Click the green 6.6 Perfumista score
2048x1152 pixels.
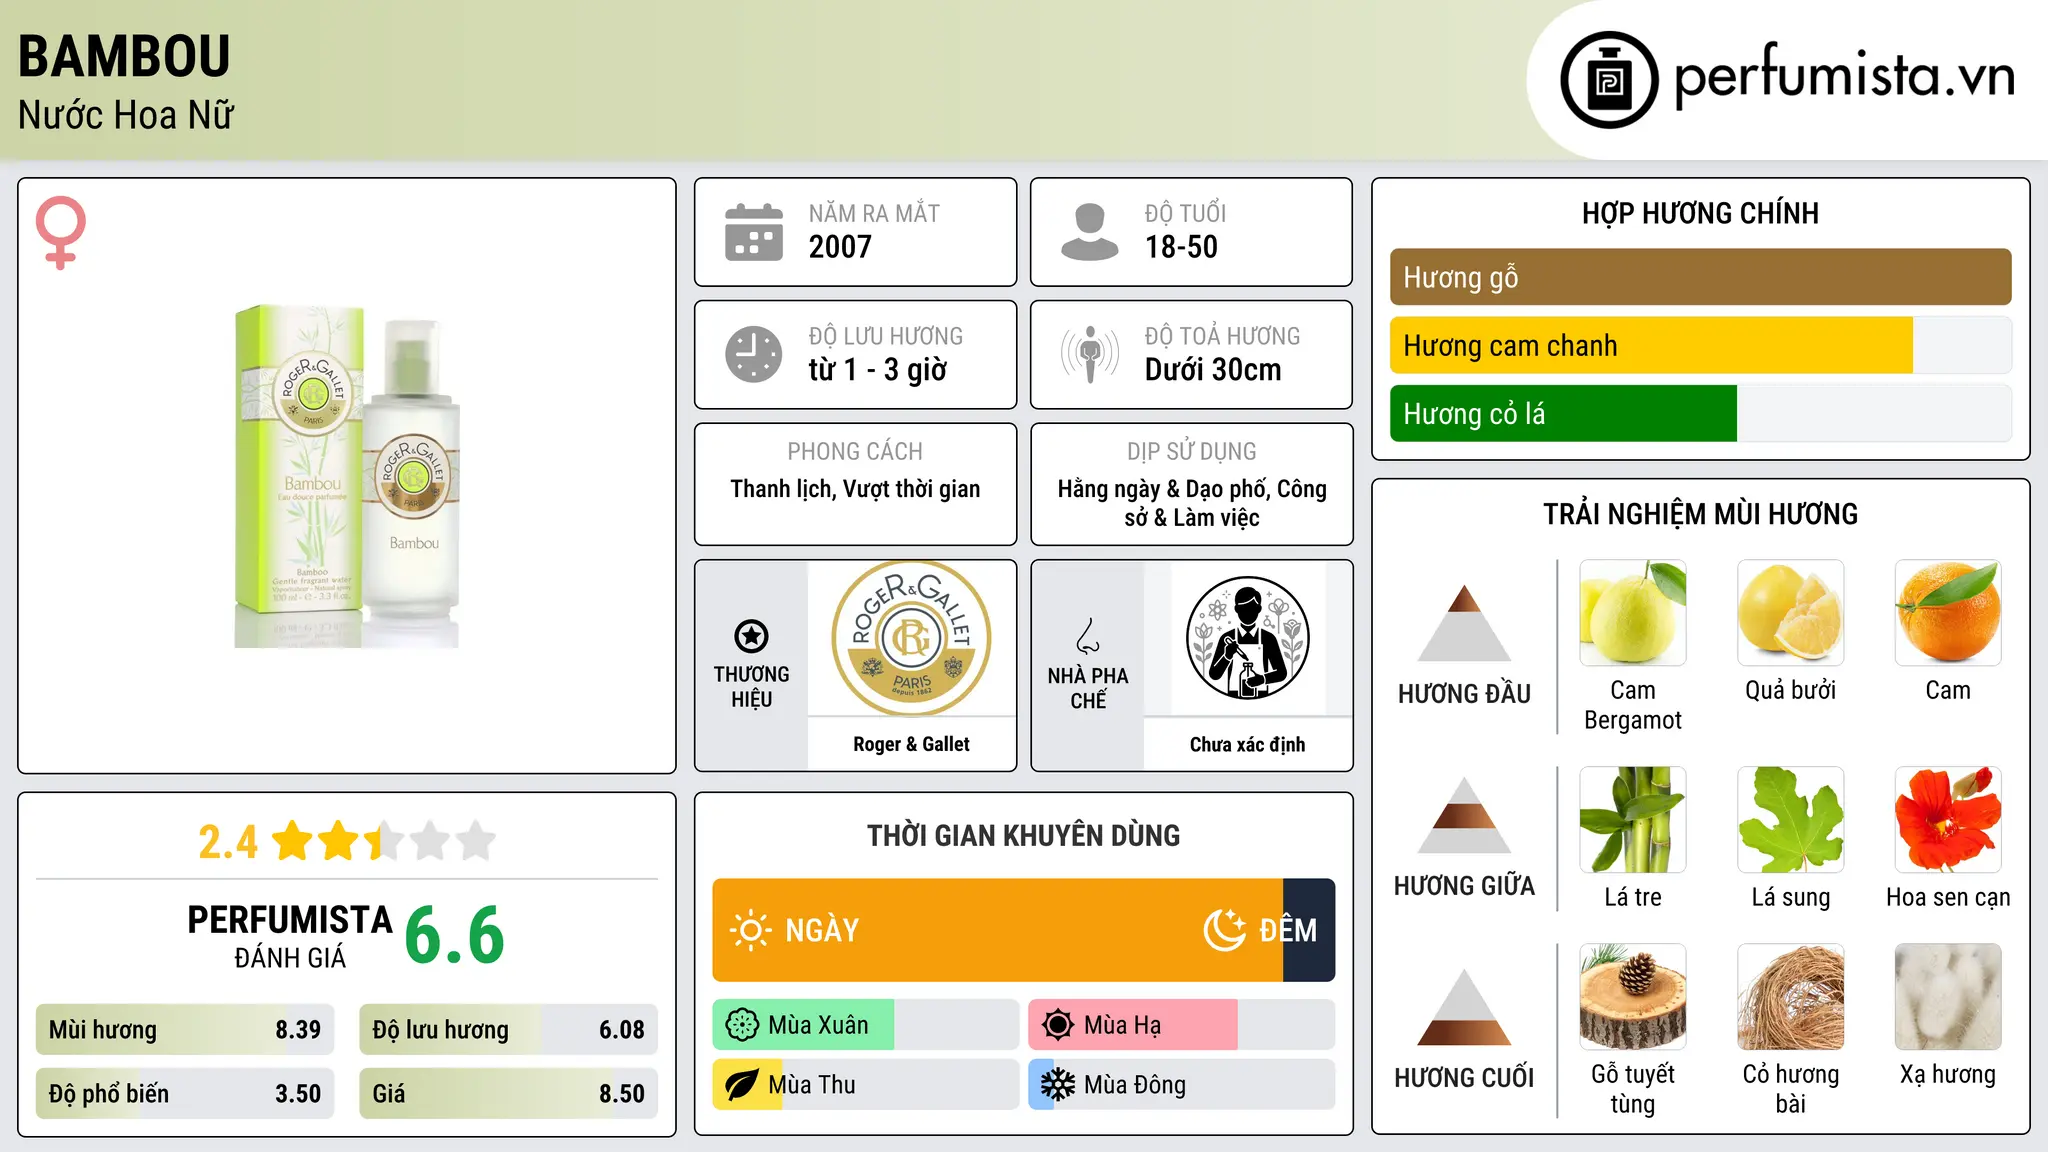tap(455, 936)
